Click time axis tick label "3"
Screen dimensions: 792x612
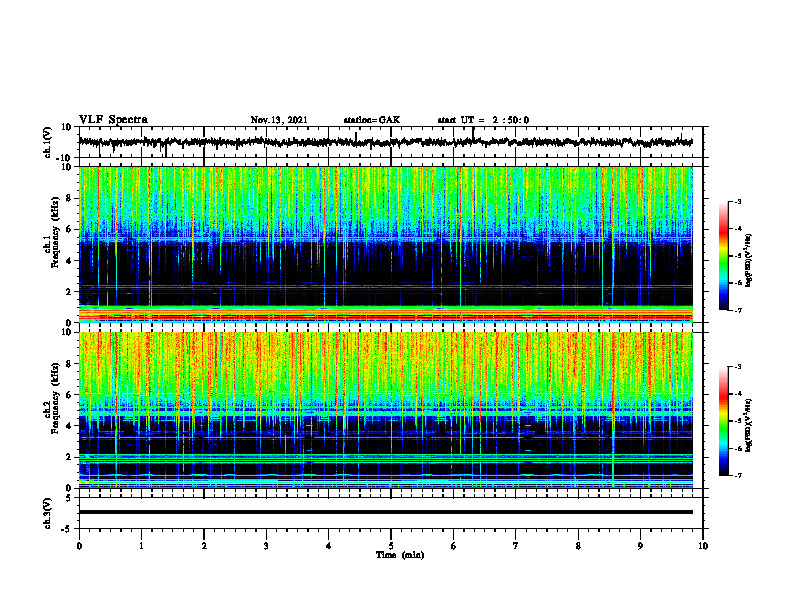(x=266, y=546)
